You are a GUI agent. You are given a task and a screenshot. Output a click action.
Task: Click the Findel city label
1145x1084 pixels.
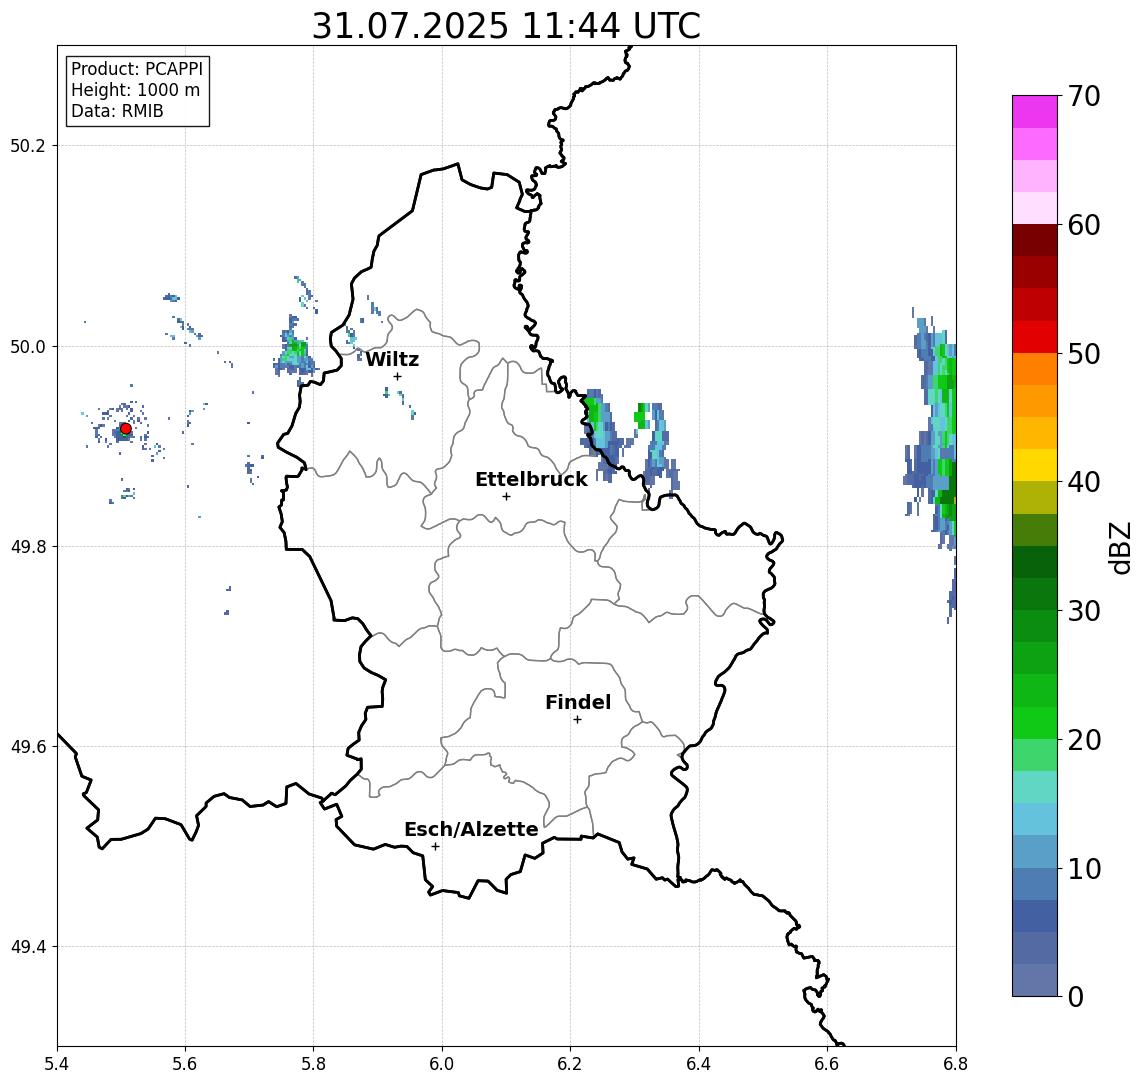click(578, 702)
